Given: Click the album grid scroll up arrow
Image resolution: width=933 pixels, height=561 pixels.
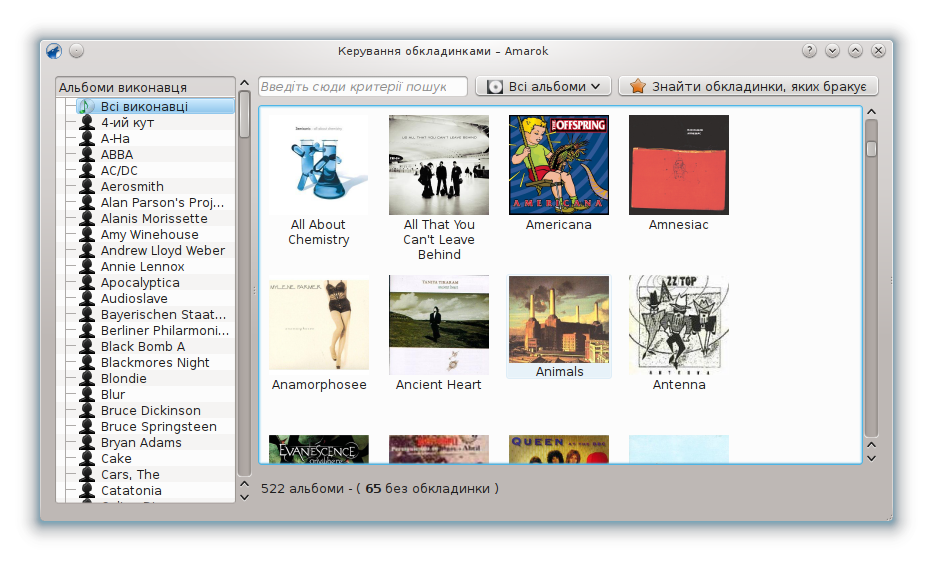Looking at the screenshot, I should pyautogui.click(x=872, y=112).
